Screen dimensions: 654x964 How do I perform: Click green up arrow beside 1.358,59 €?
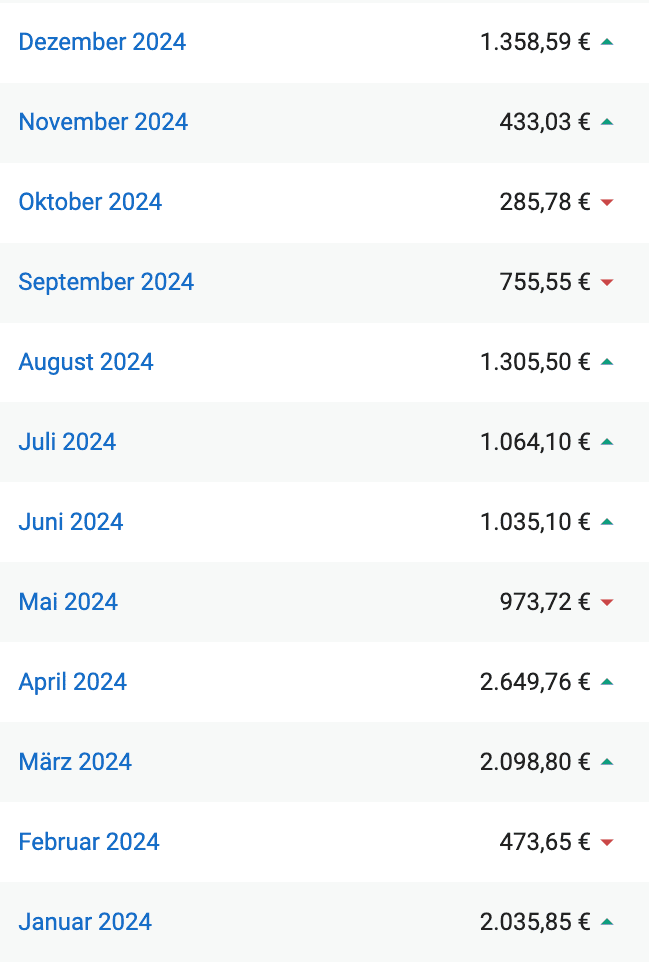click(x=607, y=42)
